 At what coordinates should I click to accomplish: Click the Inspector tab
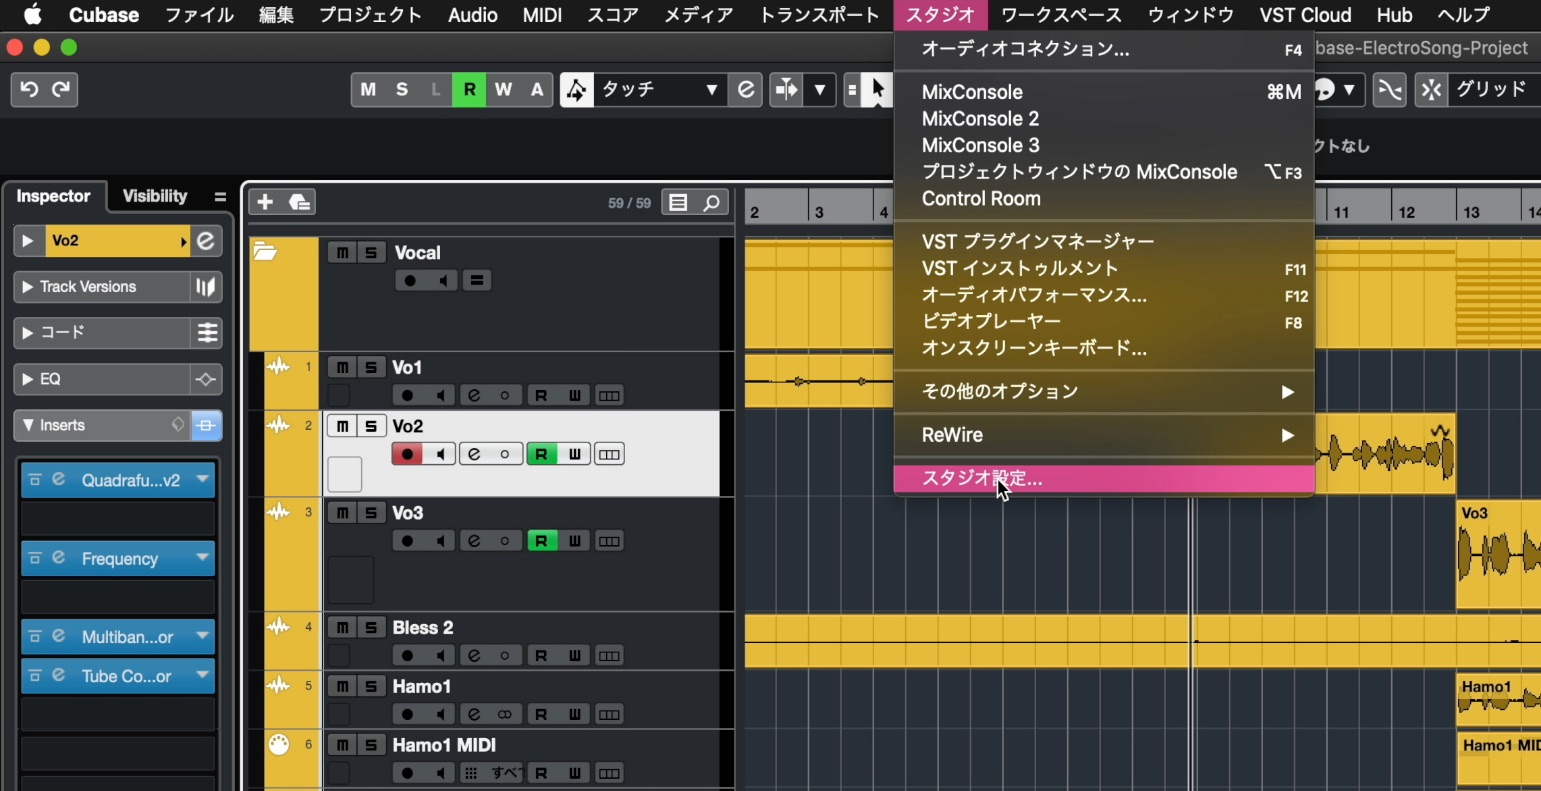coord(53,196)
